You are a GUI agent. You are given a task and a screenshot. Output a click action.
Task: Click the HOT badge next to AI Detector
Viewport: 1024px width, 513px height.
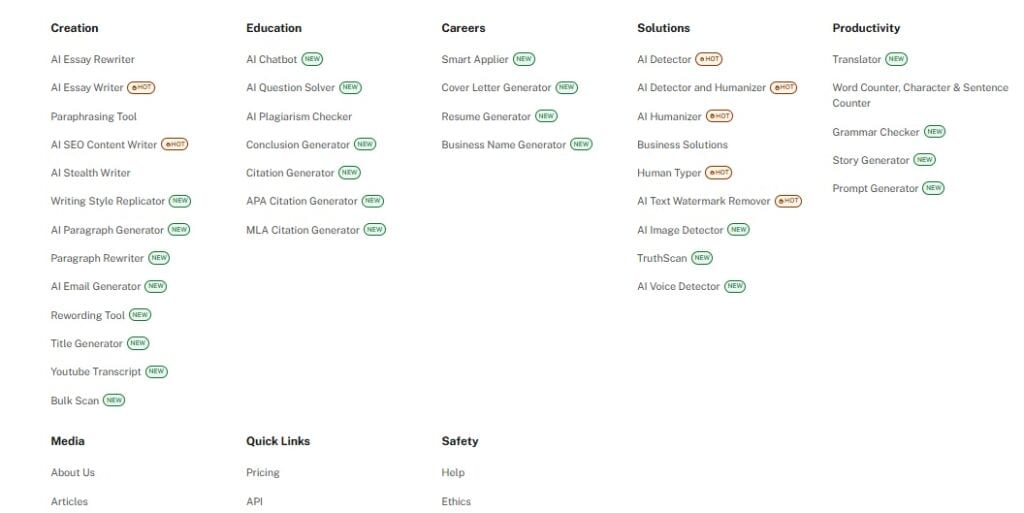(x=709, y=60)
